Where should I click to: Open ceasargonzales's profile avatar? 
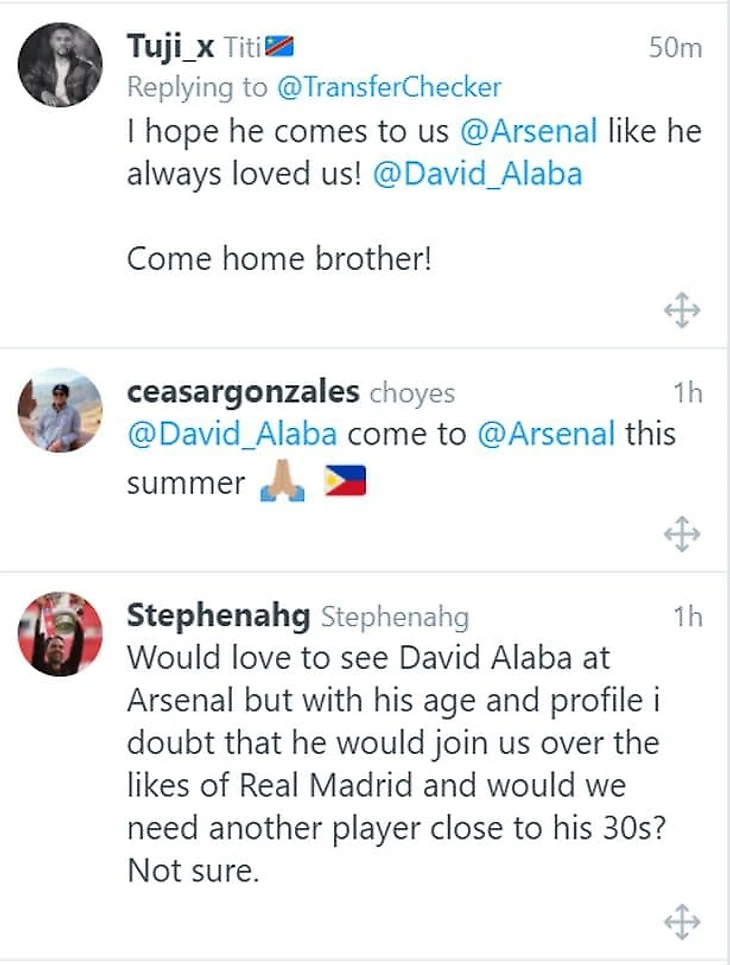(60, 410)
